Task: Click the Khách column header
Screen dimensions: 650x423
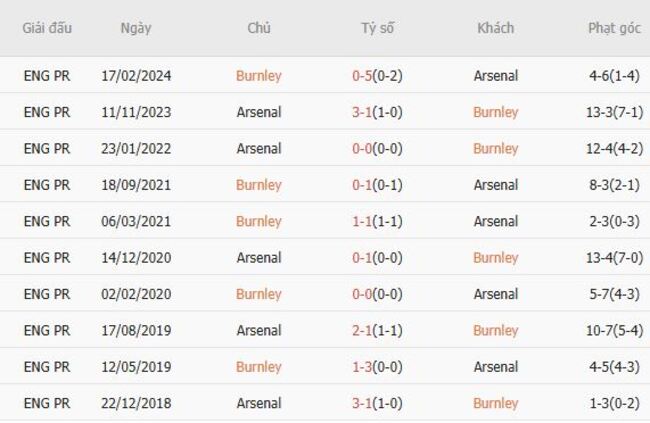Action: [x=495, y=28]
